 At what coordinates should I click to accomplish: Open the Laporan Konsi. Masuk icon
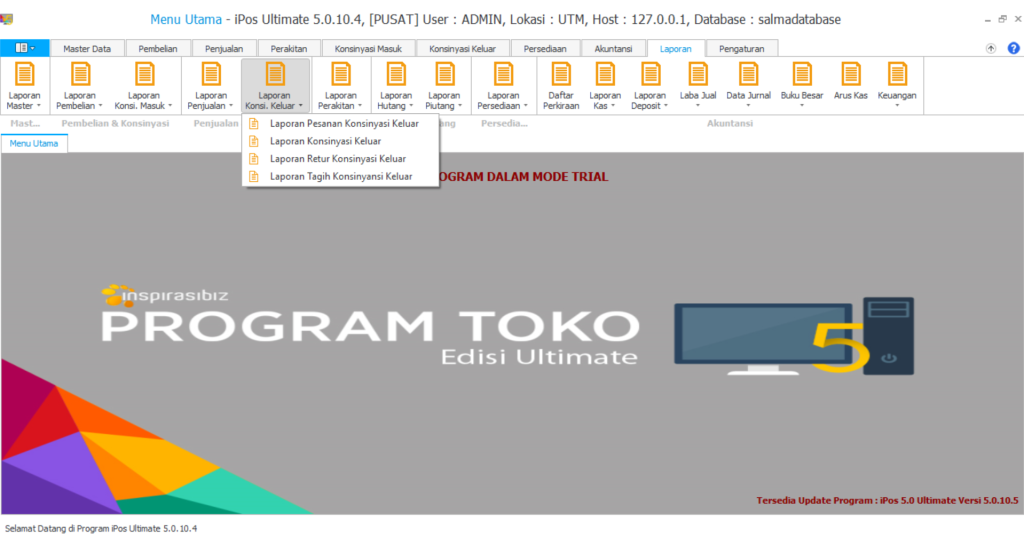144,75
